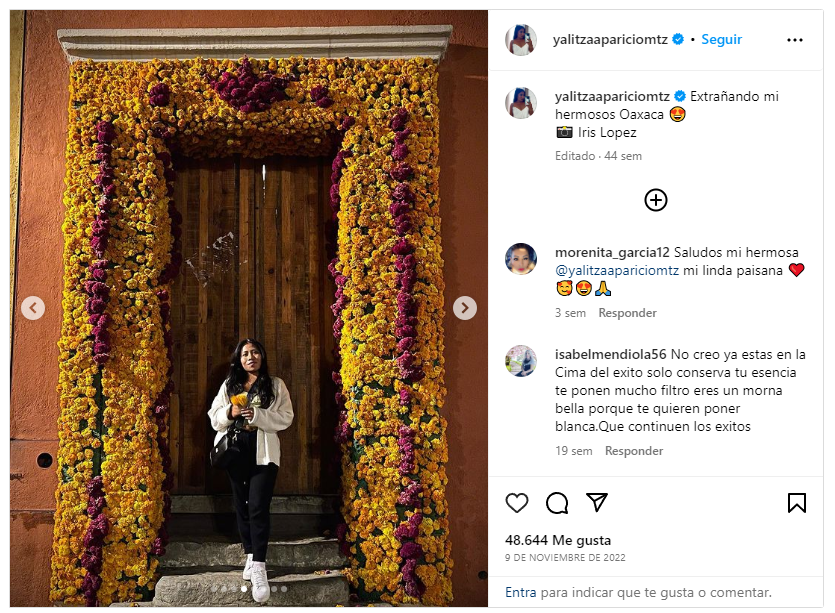Go to next photo in carousel
This screenshot has width=835, height=613.
(464, 308)
